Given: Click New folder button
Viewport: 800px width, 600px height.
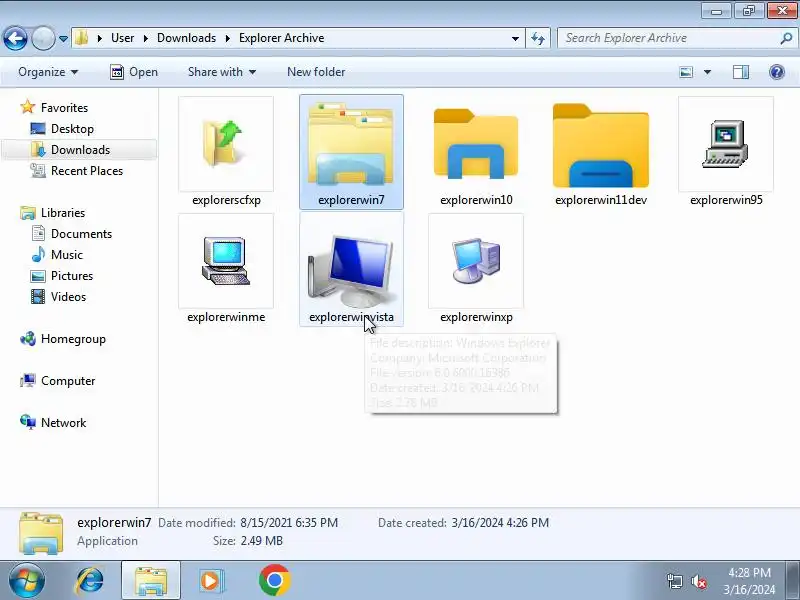Looking at the screenshot, I should coord(316,72).
